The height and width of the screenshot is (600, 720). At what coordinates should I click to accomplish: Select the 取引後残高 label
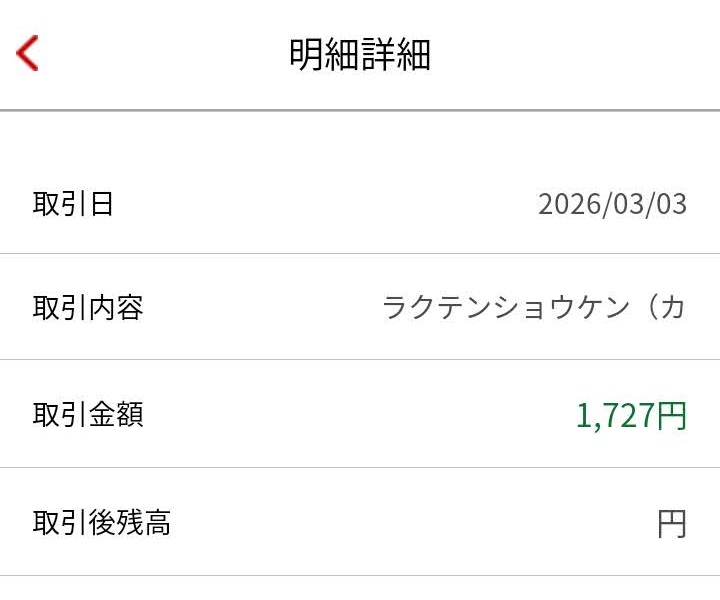click(101, 522)
